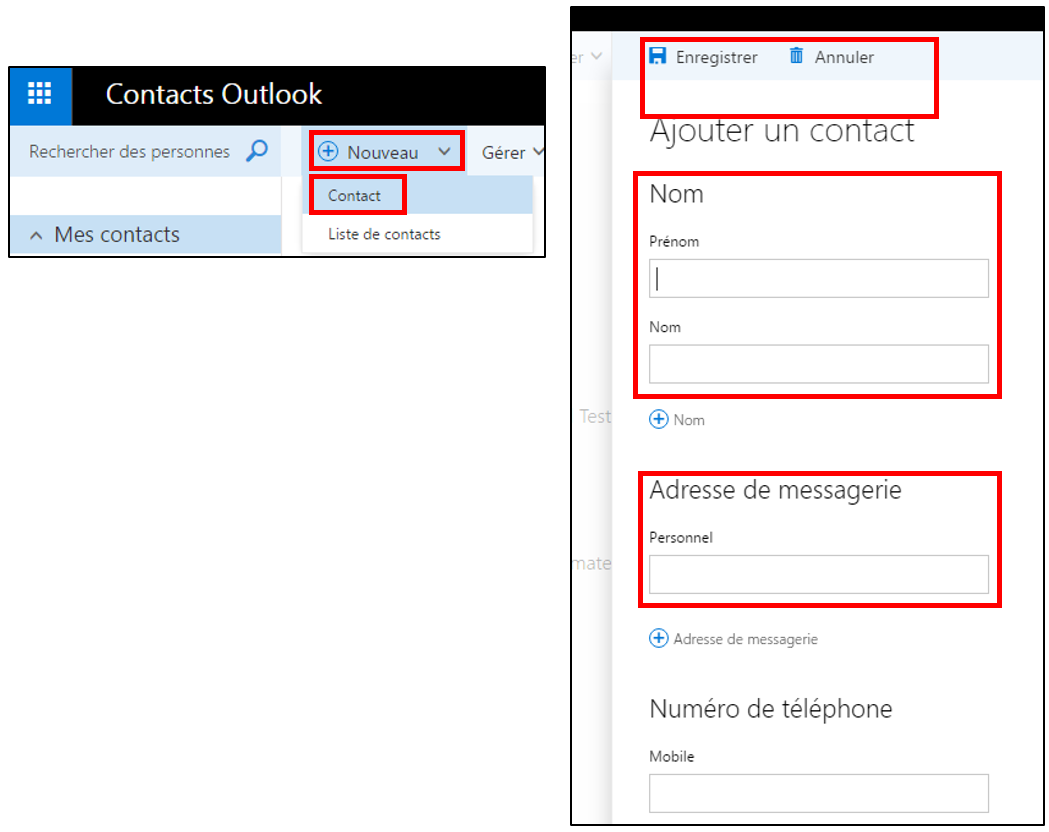Click the Numéro de téléphone heading

pyautogui.click(x=771, y=709)
